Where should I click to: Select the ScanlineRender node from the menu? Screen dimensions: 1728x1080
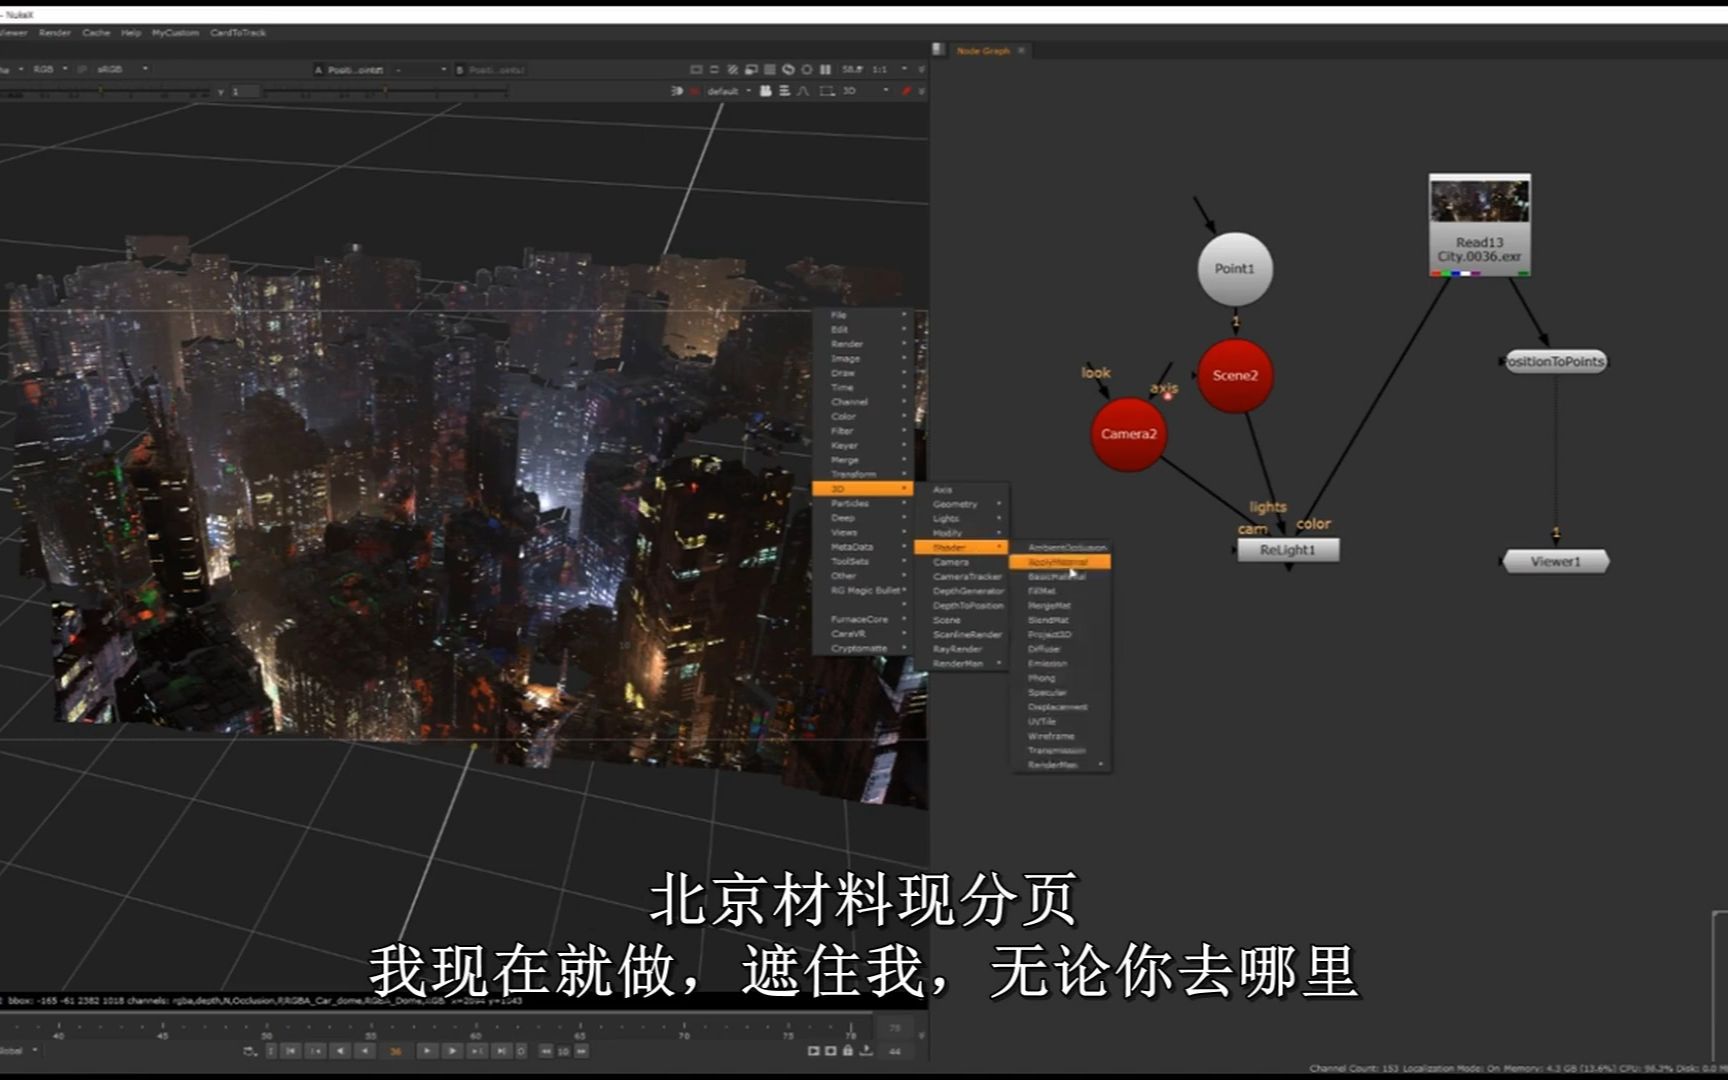click(965, 634)
